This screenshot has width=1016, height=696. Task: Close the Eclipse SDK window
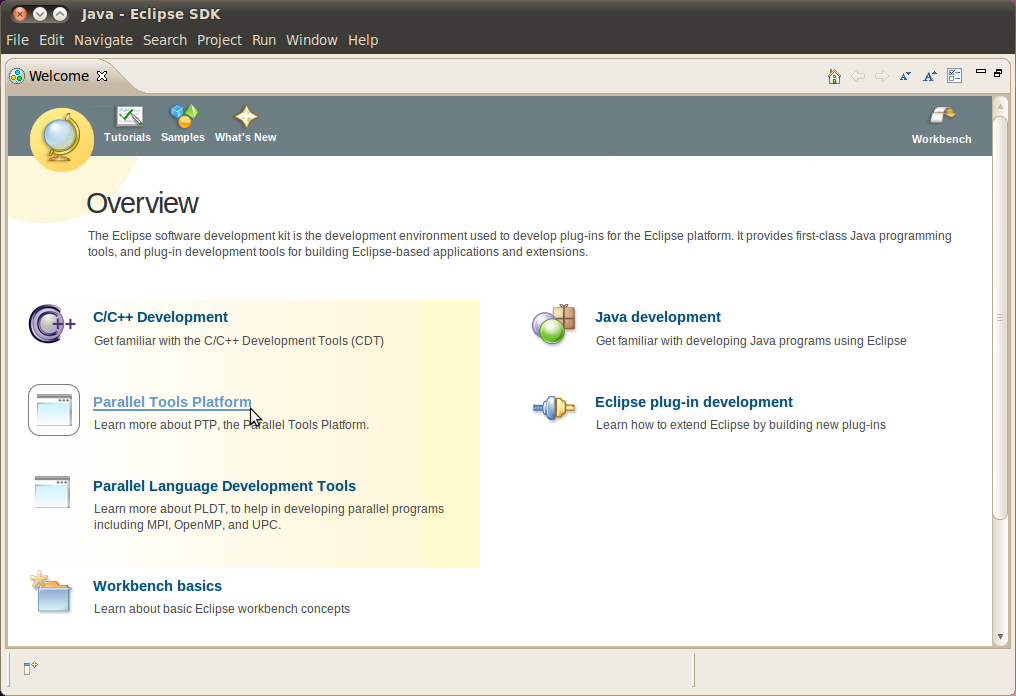click(x=20, y=14)
